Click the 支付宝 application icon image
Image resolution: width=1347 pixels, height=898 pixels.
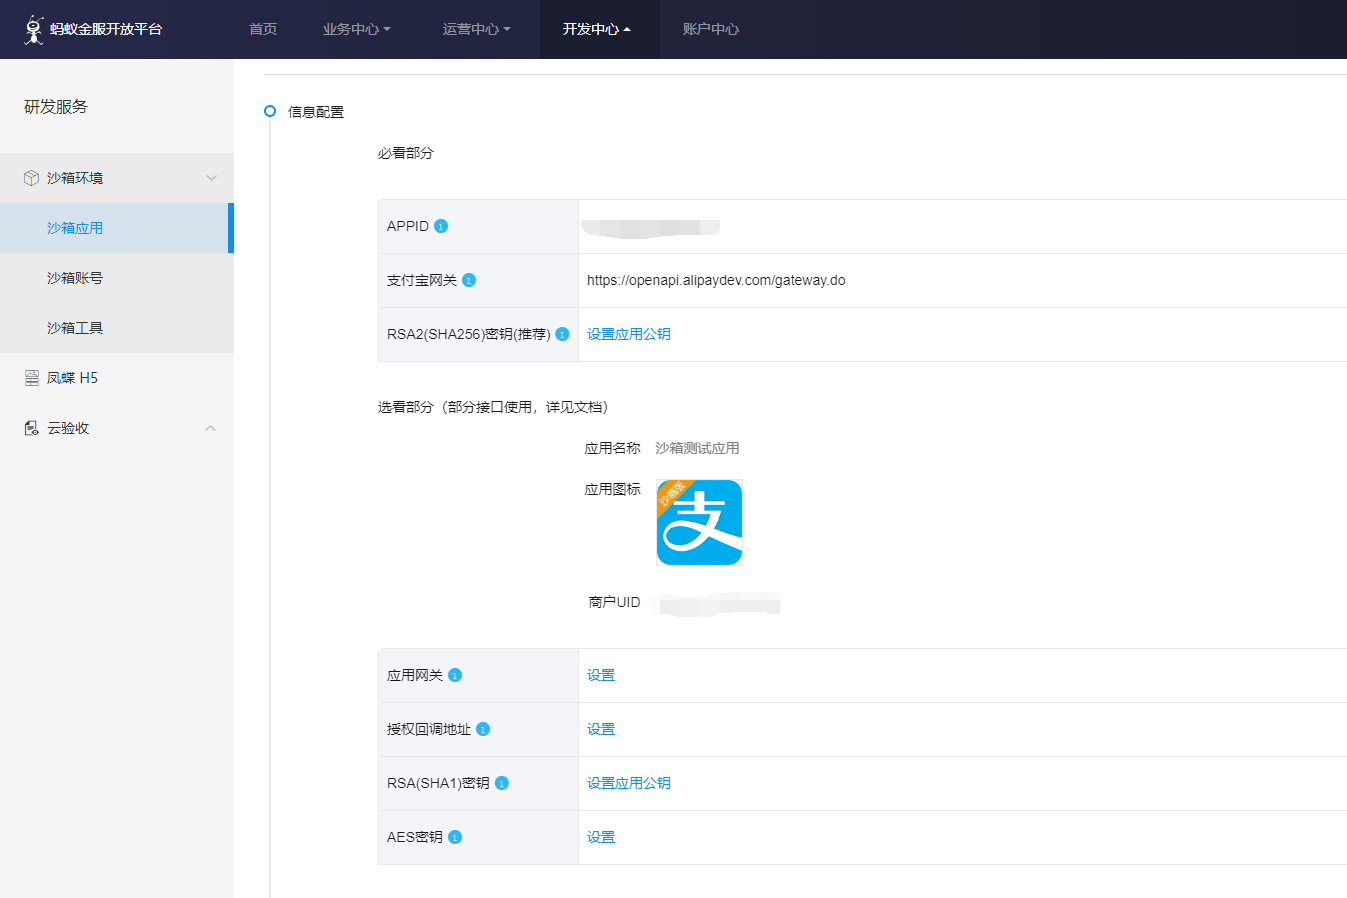(698, 522)
